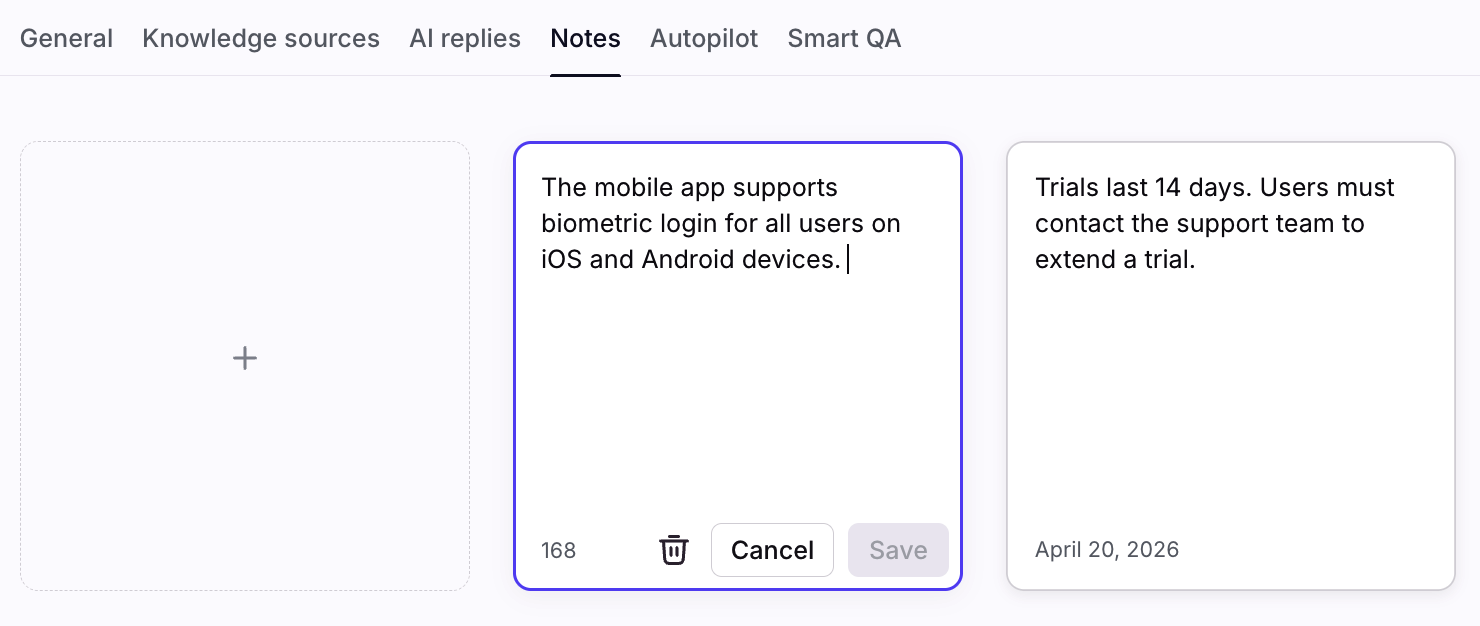This screenshot has width=1480, height=626.
Task: Click 'contact the support team' in trial note
Action: [x=1178, y=224]
